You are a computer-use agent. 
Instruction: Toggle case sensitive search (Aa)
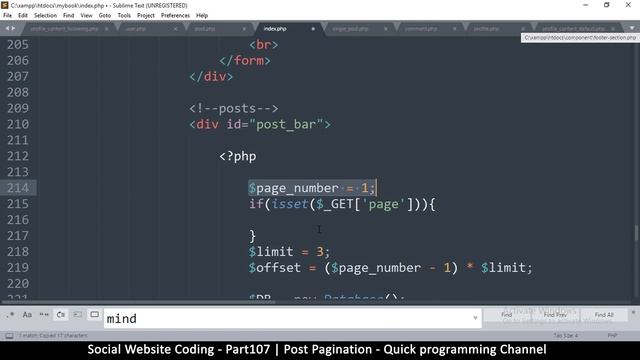point(27,315)
